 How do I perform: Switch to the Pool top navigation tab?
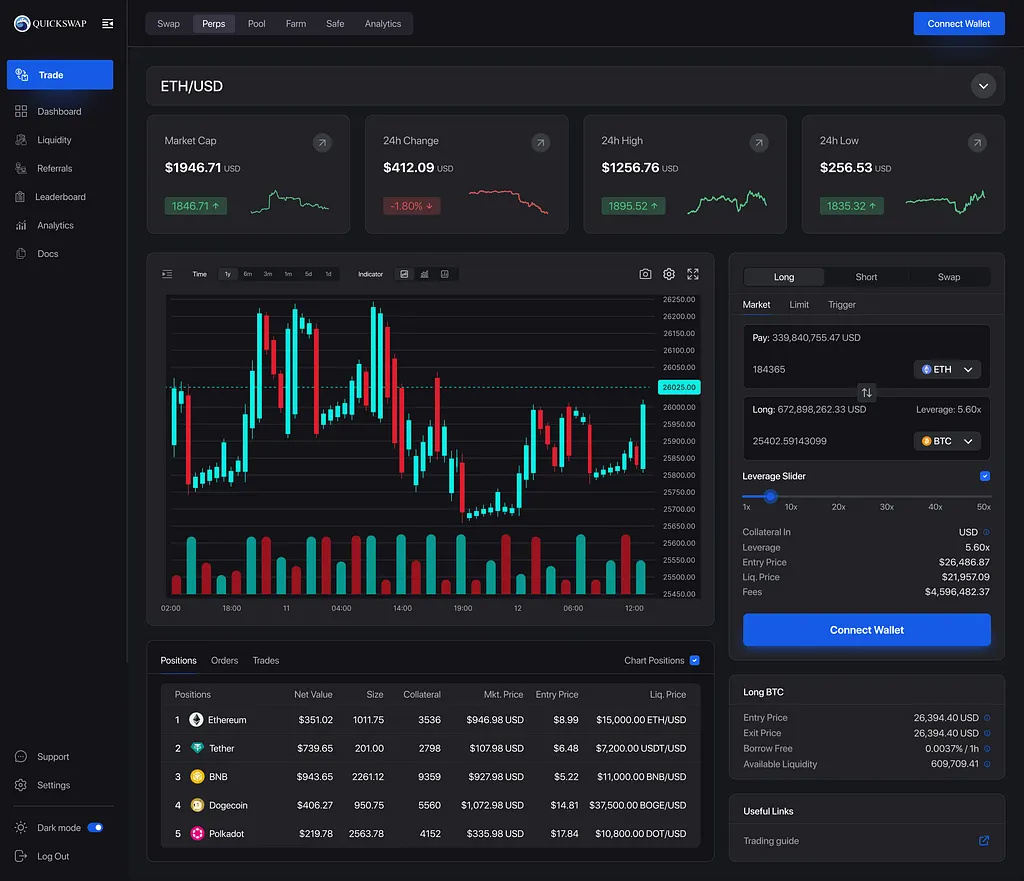257,24
